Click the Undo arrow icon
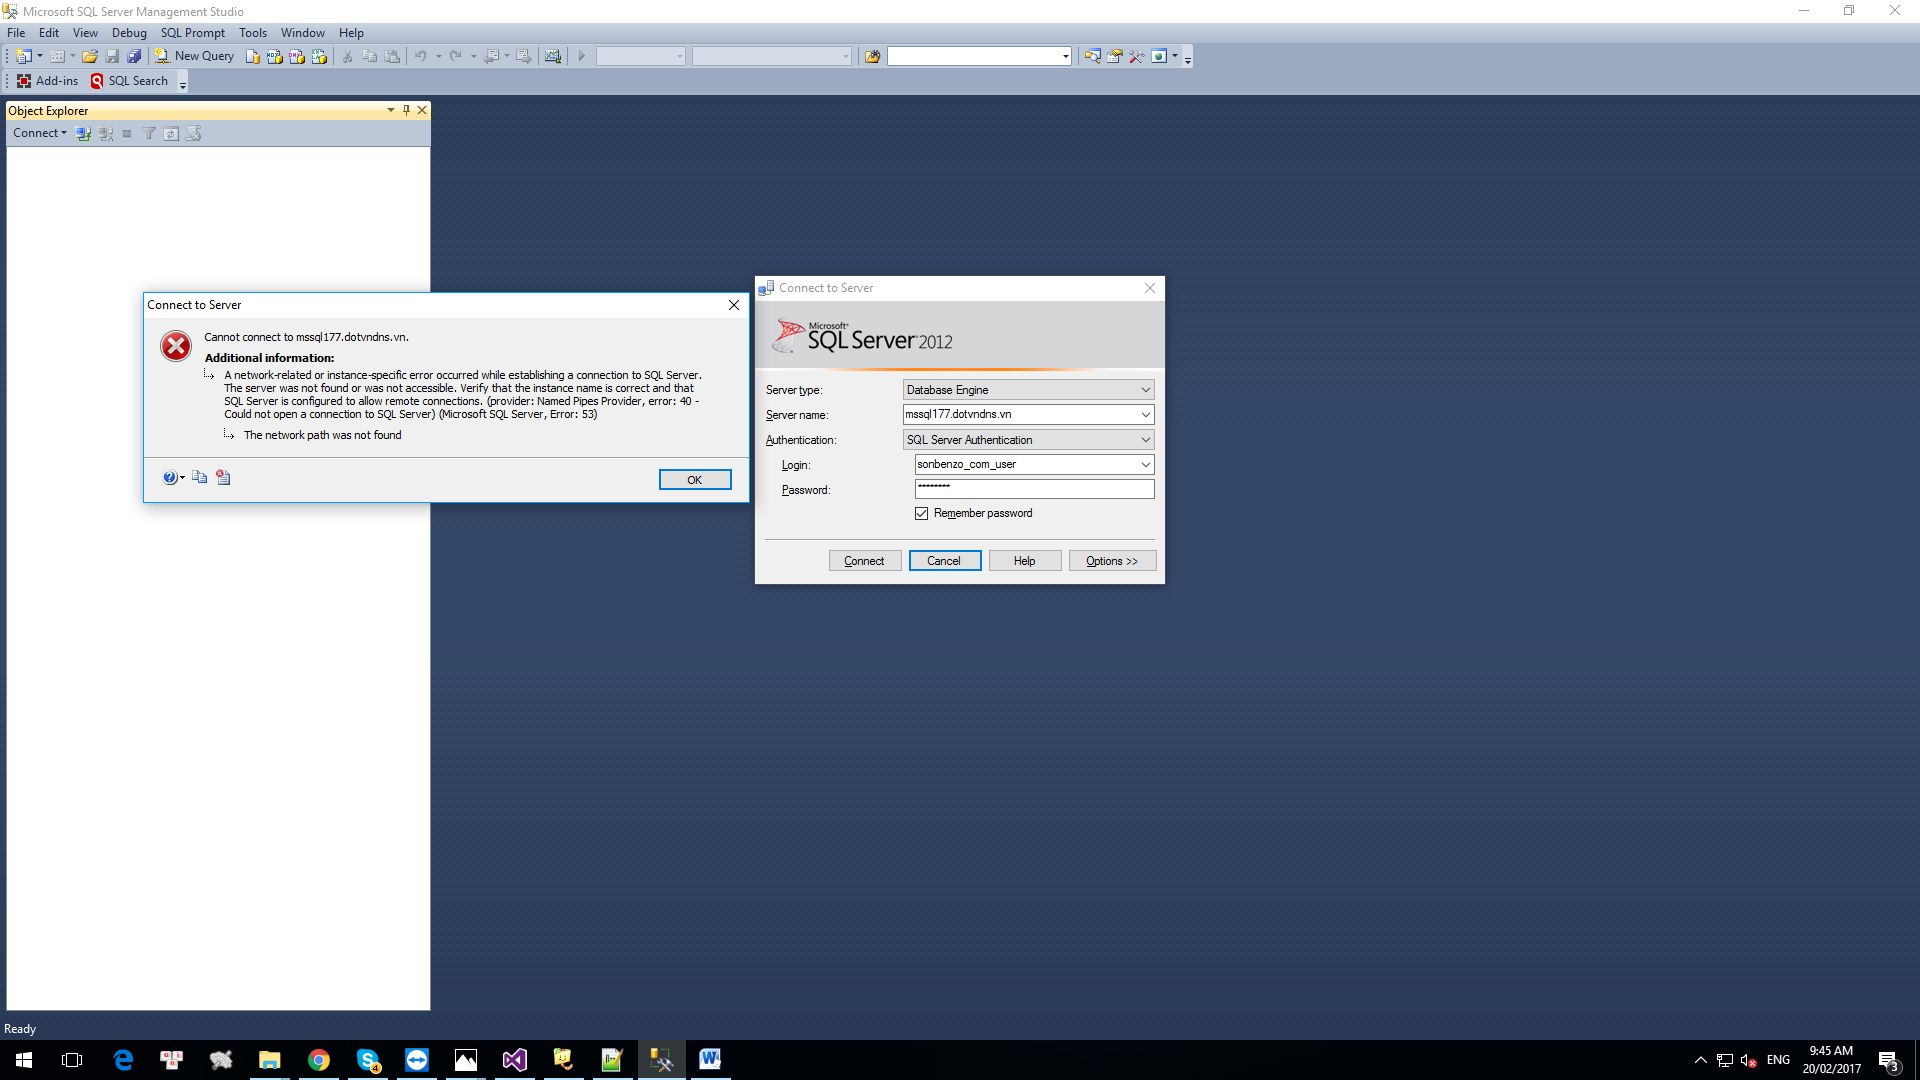The height and width of the screenshot is (1080, 1920). point(421,56)
